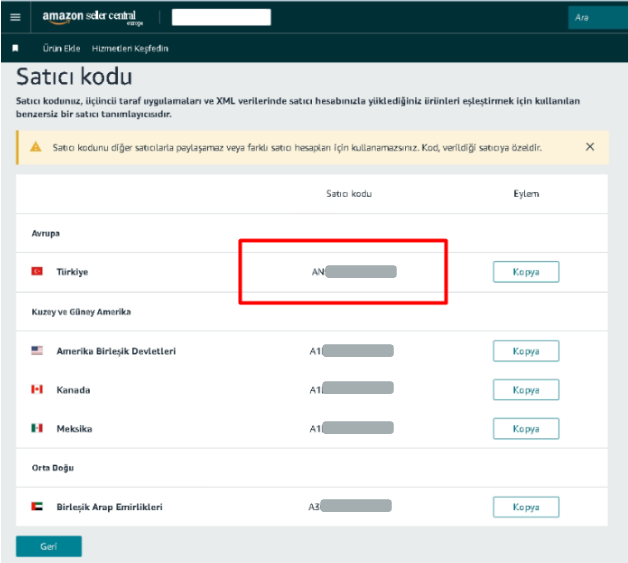628x563 pixels.
Task: Copy the Meksika seller code
Action: tap(526, 429)
